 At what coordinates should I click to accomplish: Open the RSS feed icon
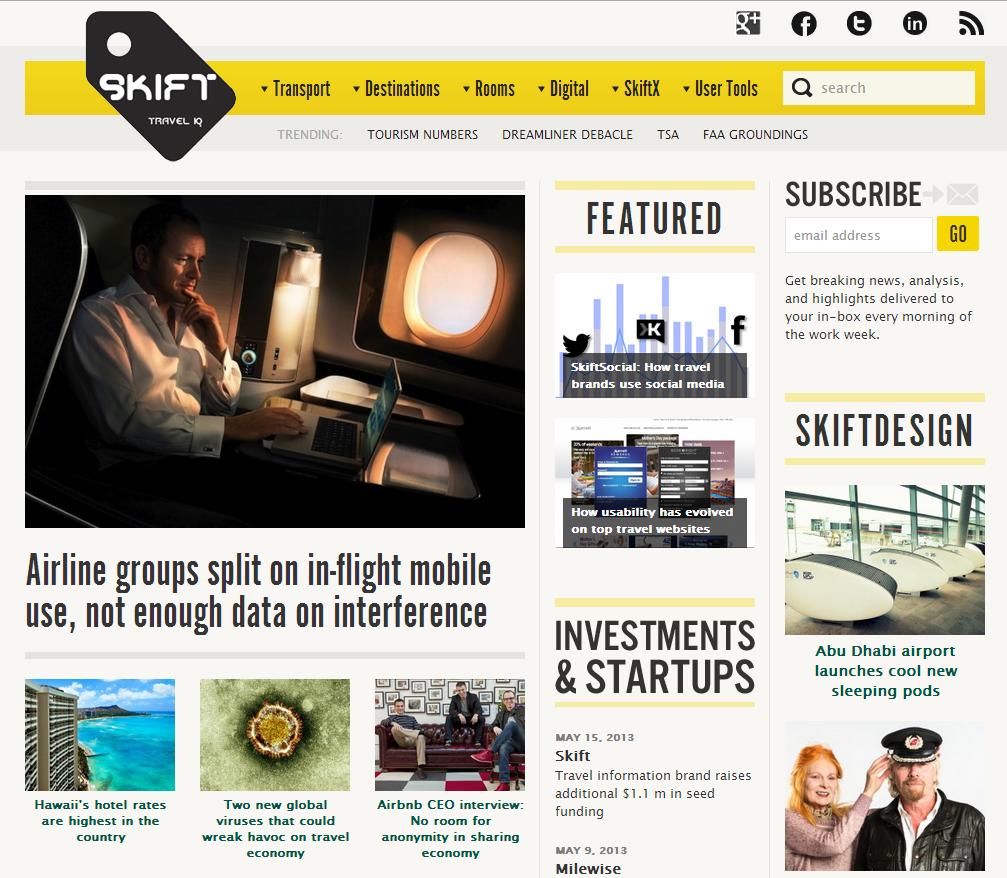[970, 24]
